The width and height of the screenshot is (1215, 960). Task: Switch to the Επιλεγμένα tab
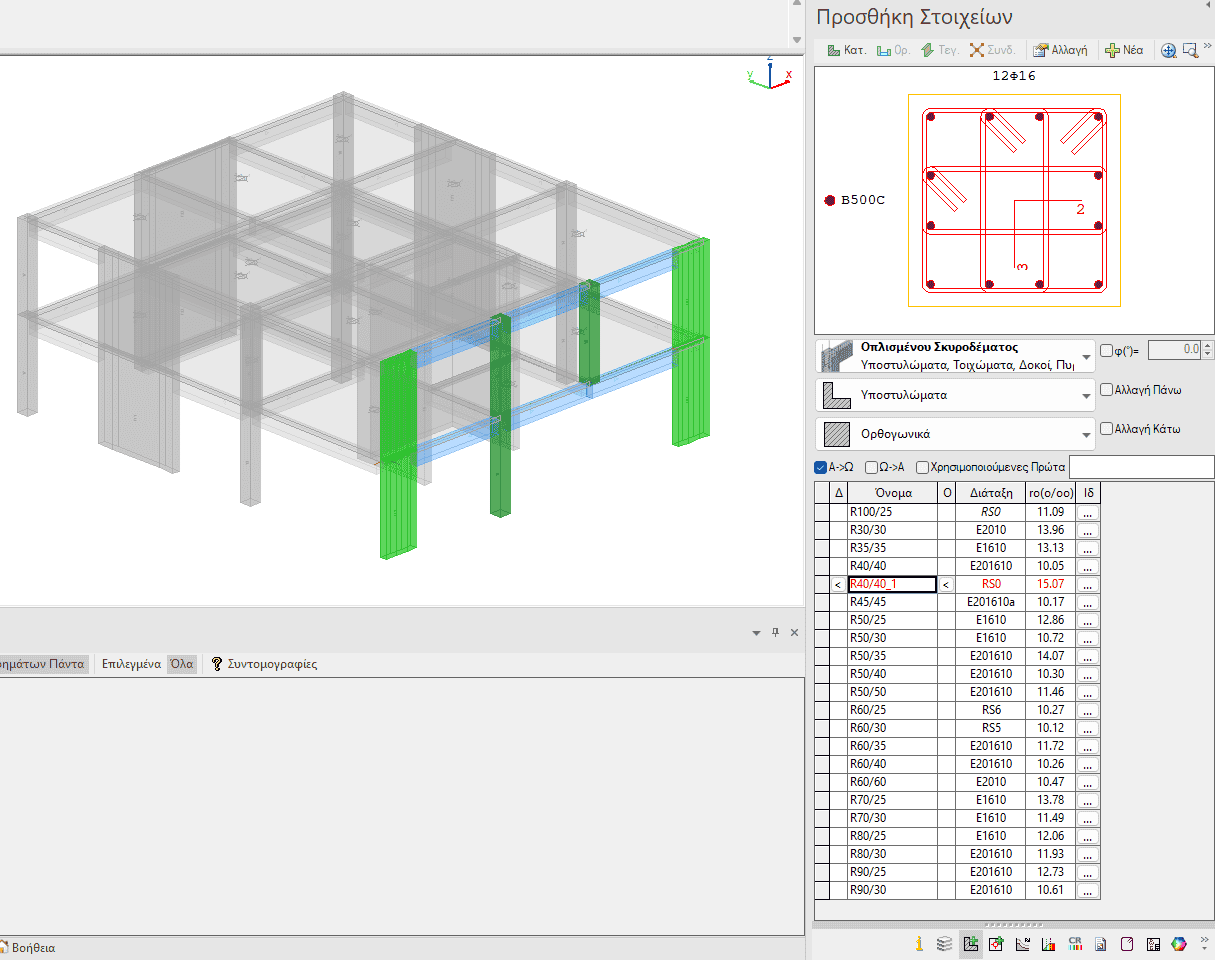pos(131,664)
